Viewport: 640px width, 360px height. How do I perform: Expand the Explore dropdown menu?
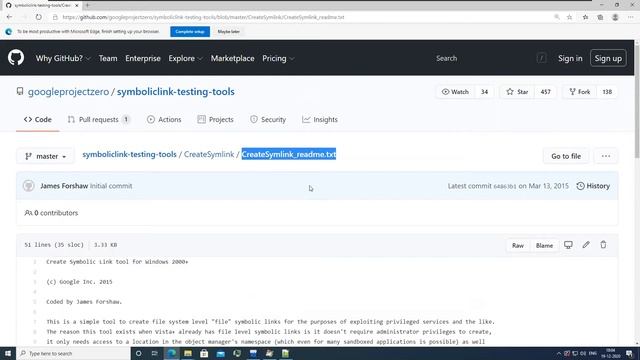(x=185, y=58)
